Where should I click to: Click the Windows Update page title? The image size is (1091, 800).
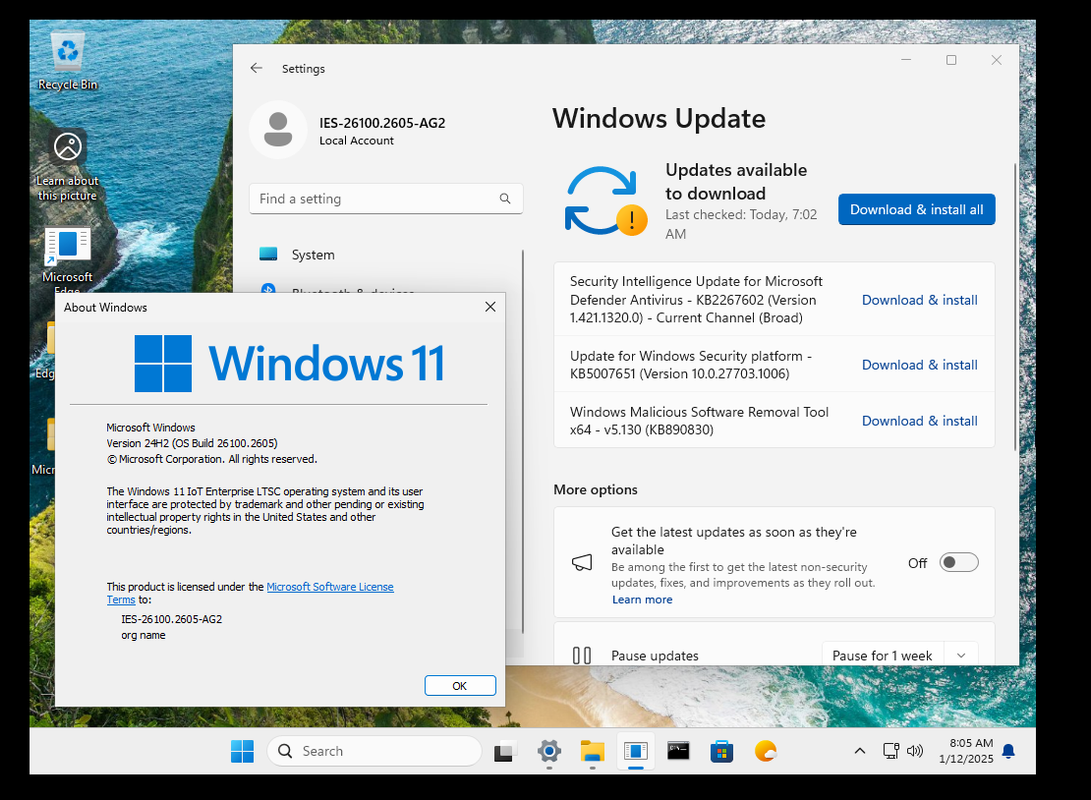point(659,118)
